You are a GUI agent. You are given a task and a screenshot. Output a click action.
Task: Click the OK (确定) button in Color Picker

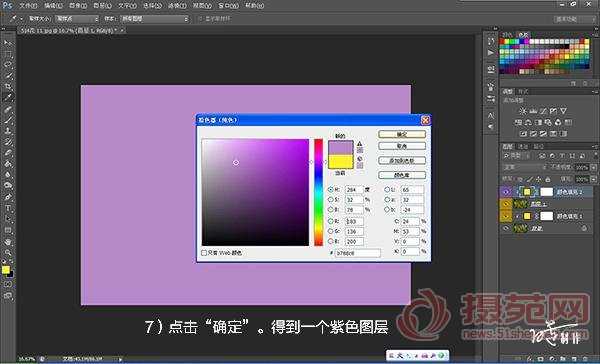coord(402,134)
